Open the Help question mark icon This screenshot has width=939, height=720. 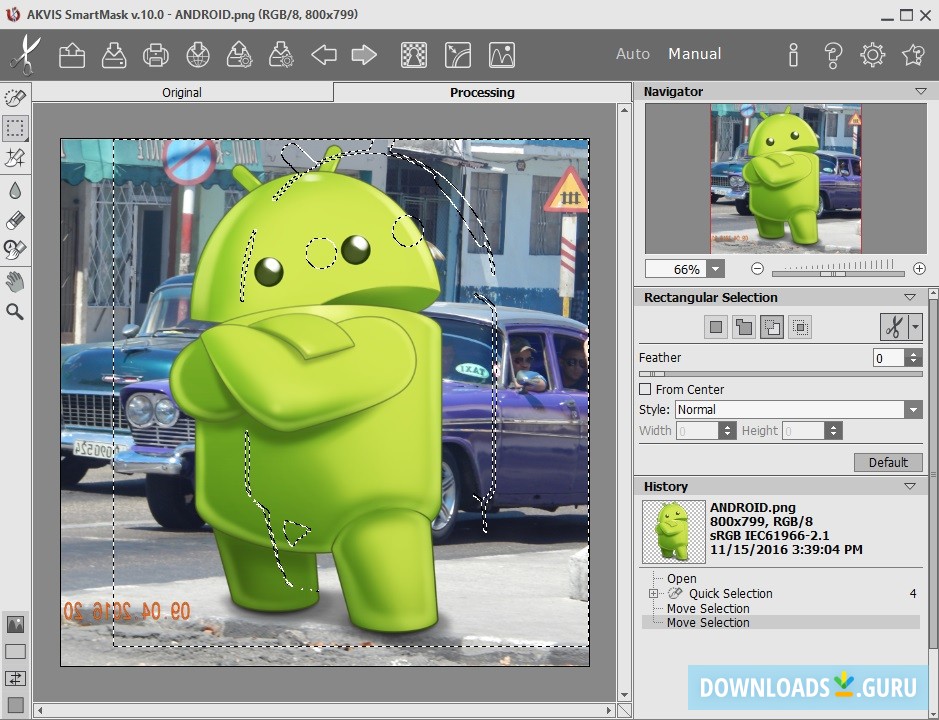click(x=833, y=54)
